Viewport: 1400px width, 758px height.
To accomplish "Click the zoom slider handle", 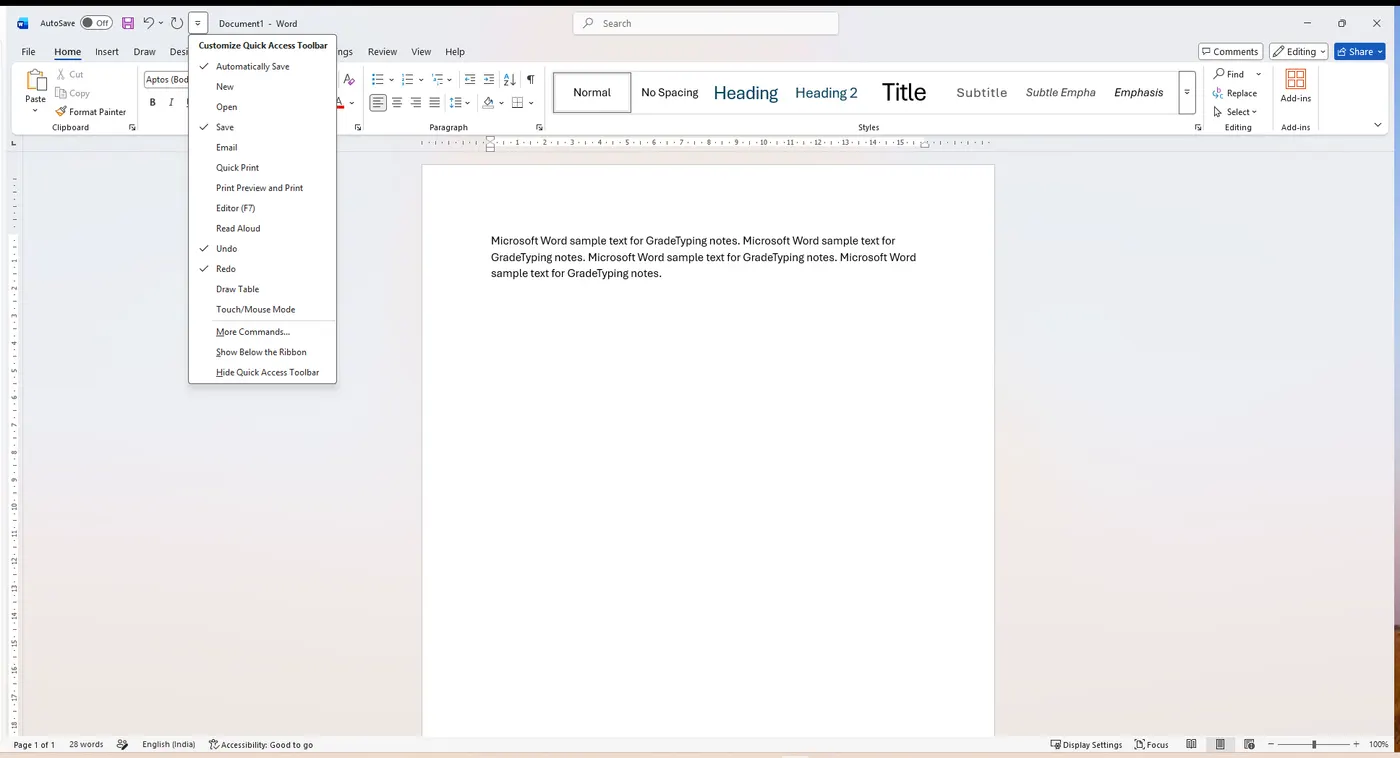I will click(x=1314, y=744).
